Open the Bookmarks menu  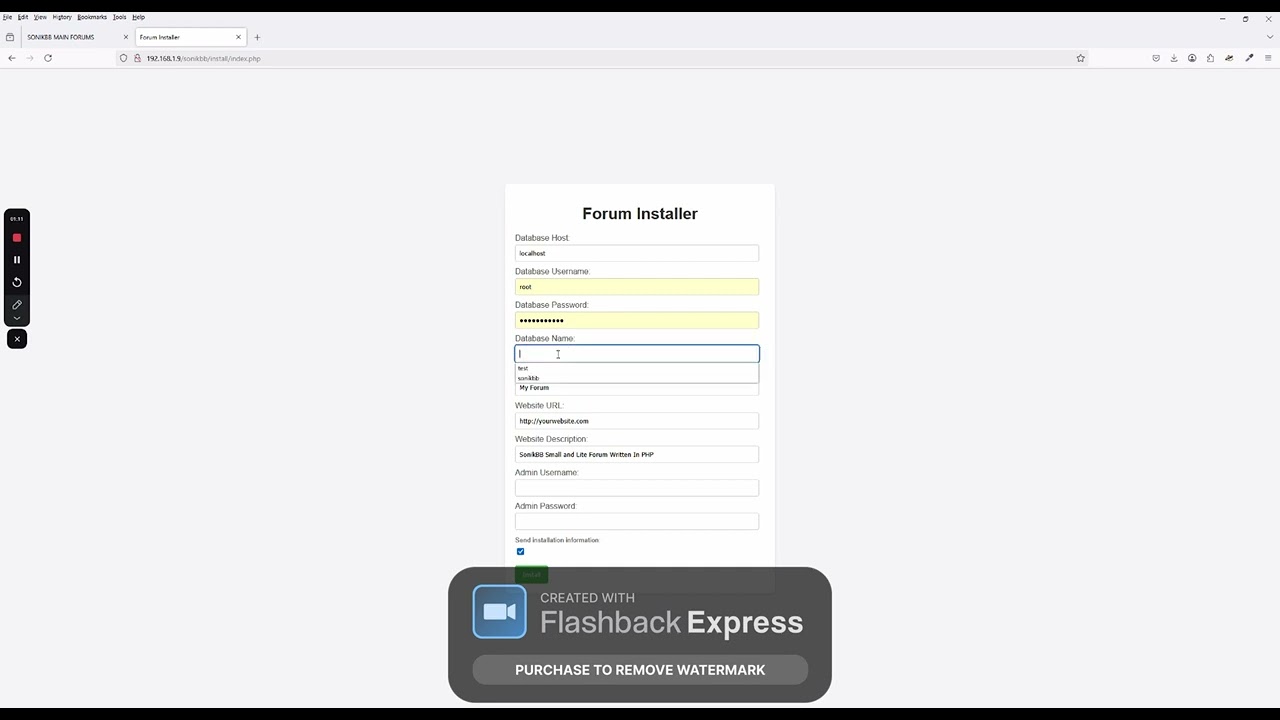[92, 17]
